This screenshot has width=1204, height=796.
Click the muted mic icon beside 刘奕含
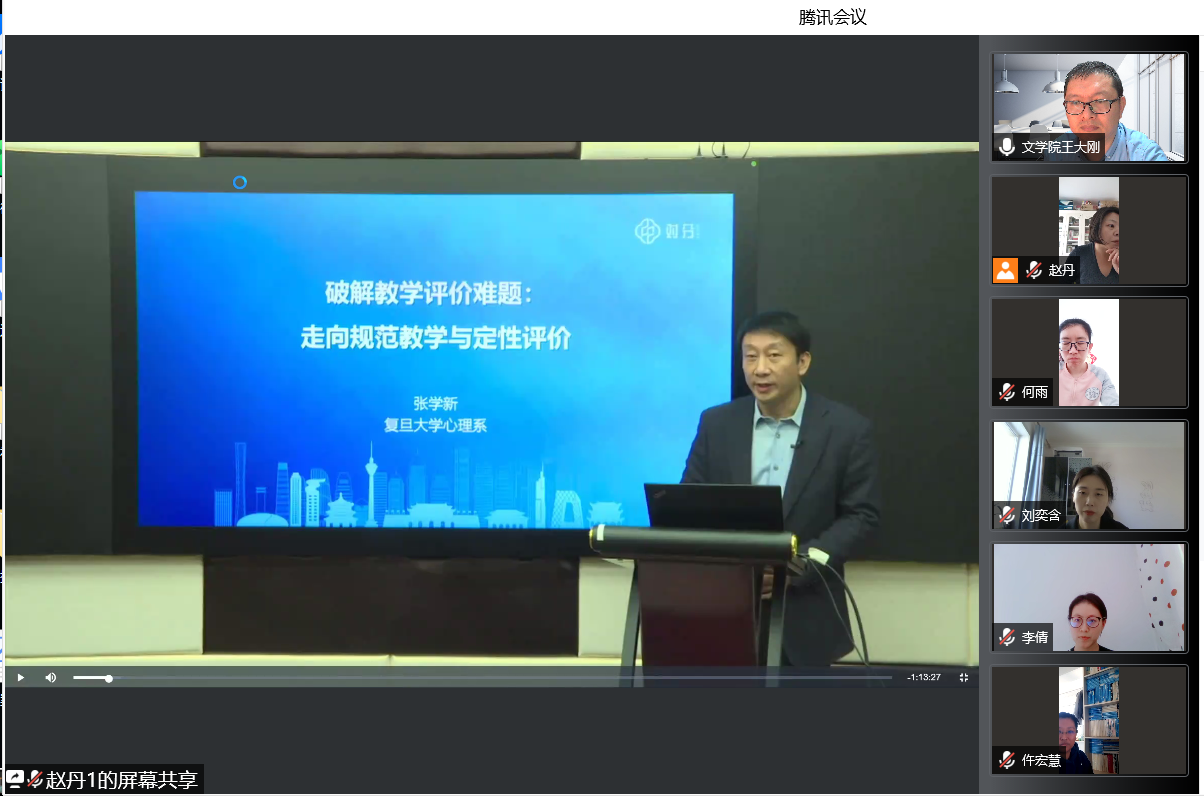(x=1007, y=515)
